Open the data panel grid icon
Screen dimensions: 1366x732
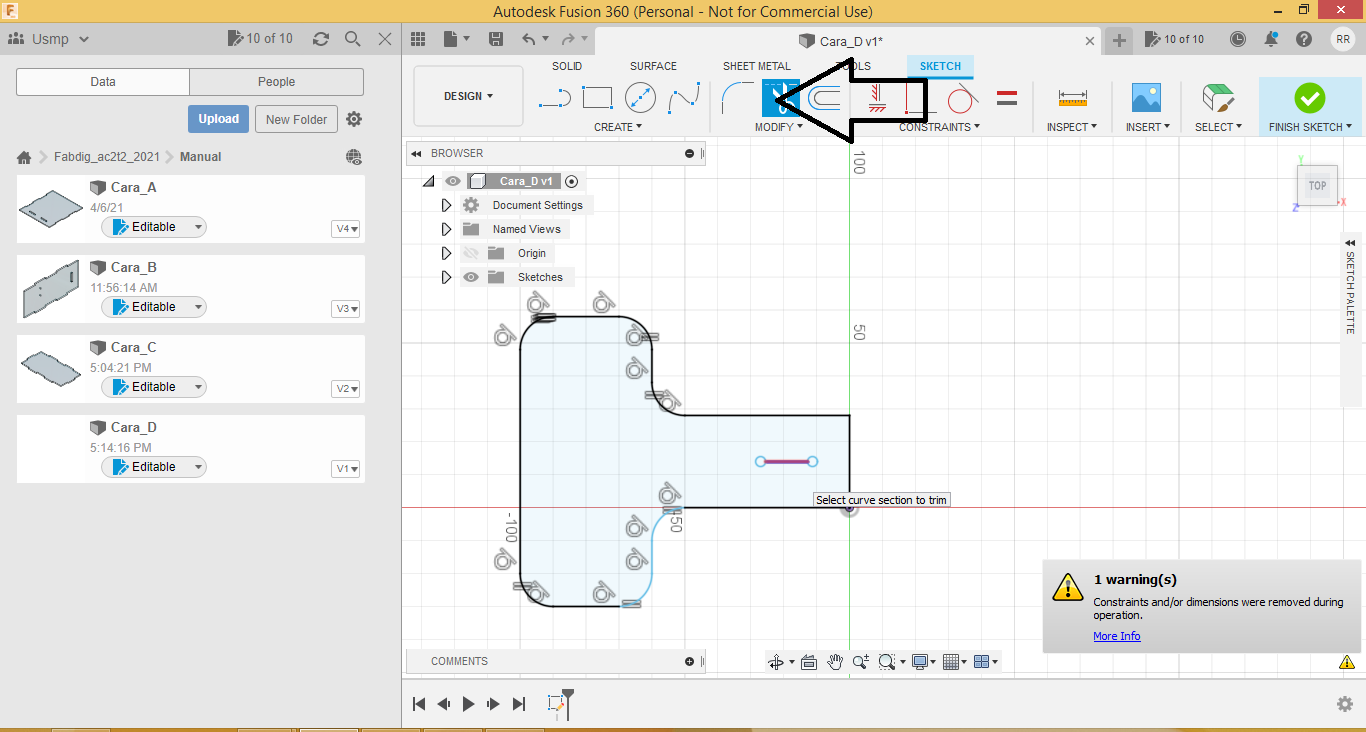click(x=418, y=39)
